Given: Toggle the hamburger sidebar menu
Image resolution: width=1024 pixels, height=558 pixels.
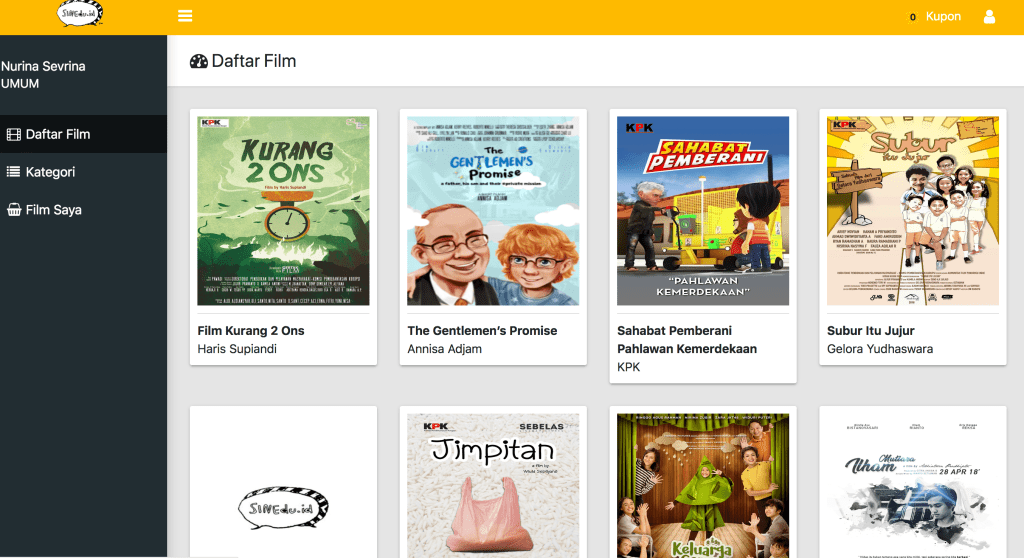Looking at the screenshot, I should [x=185, y=16].
